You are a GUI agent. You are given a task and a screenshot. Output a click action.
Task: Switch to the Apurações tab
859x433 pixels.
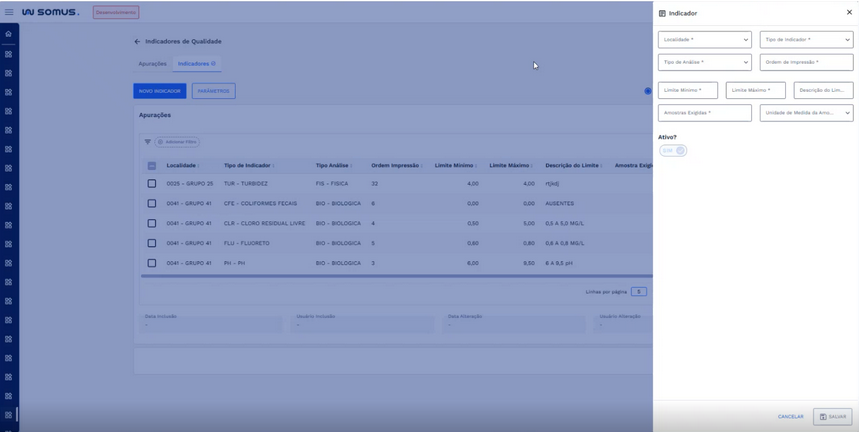[x=152, y=64]
